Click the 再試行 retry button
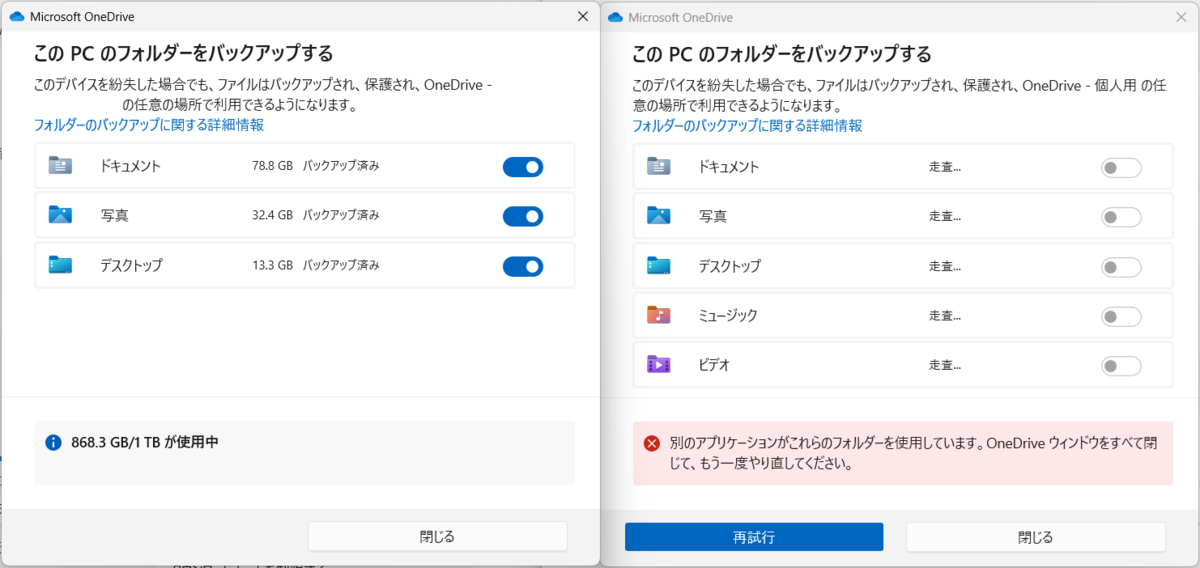 754,537
